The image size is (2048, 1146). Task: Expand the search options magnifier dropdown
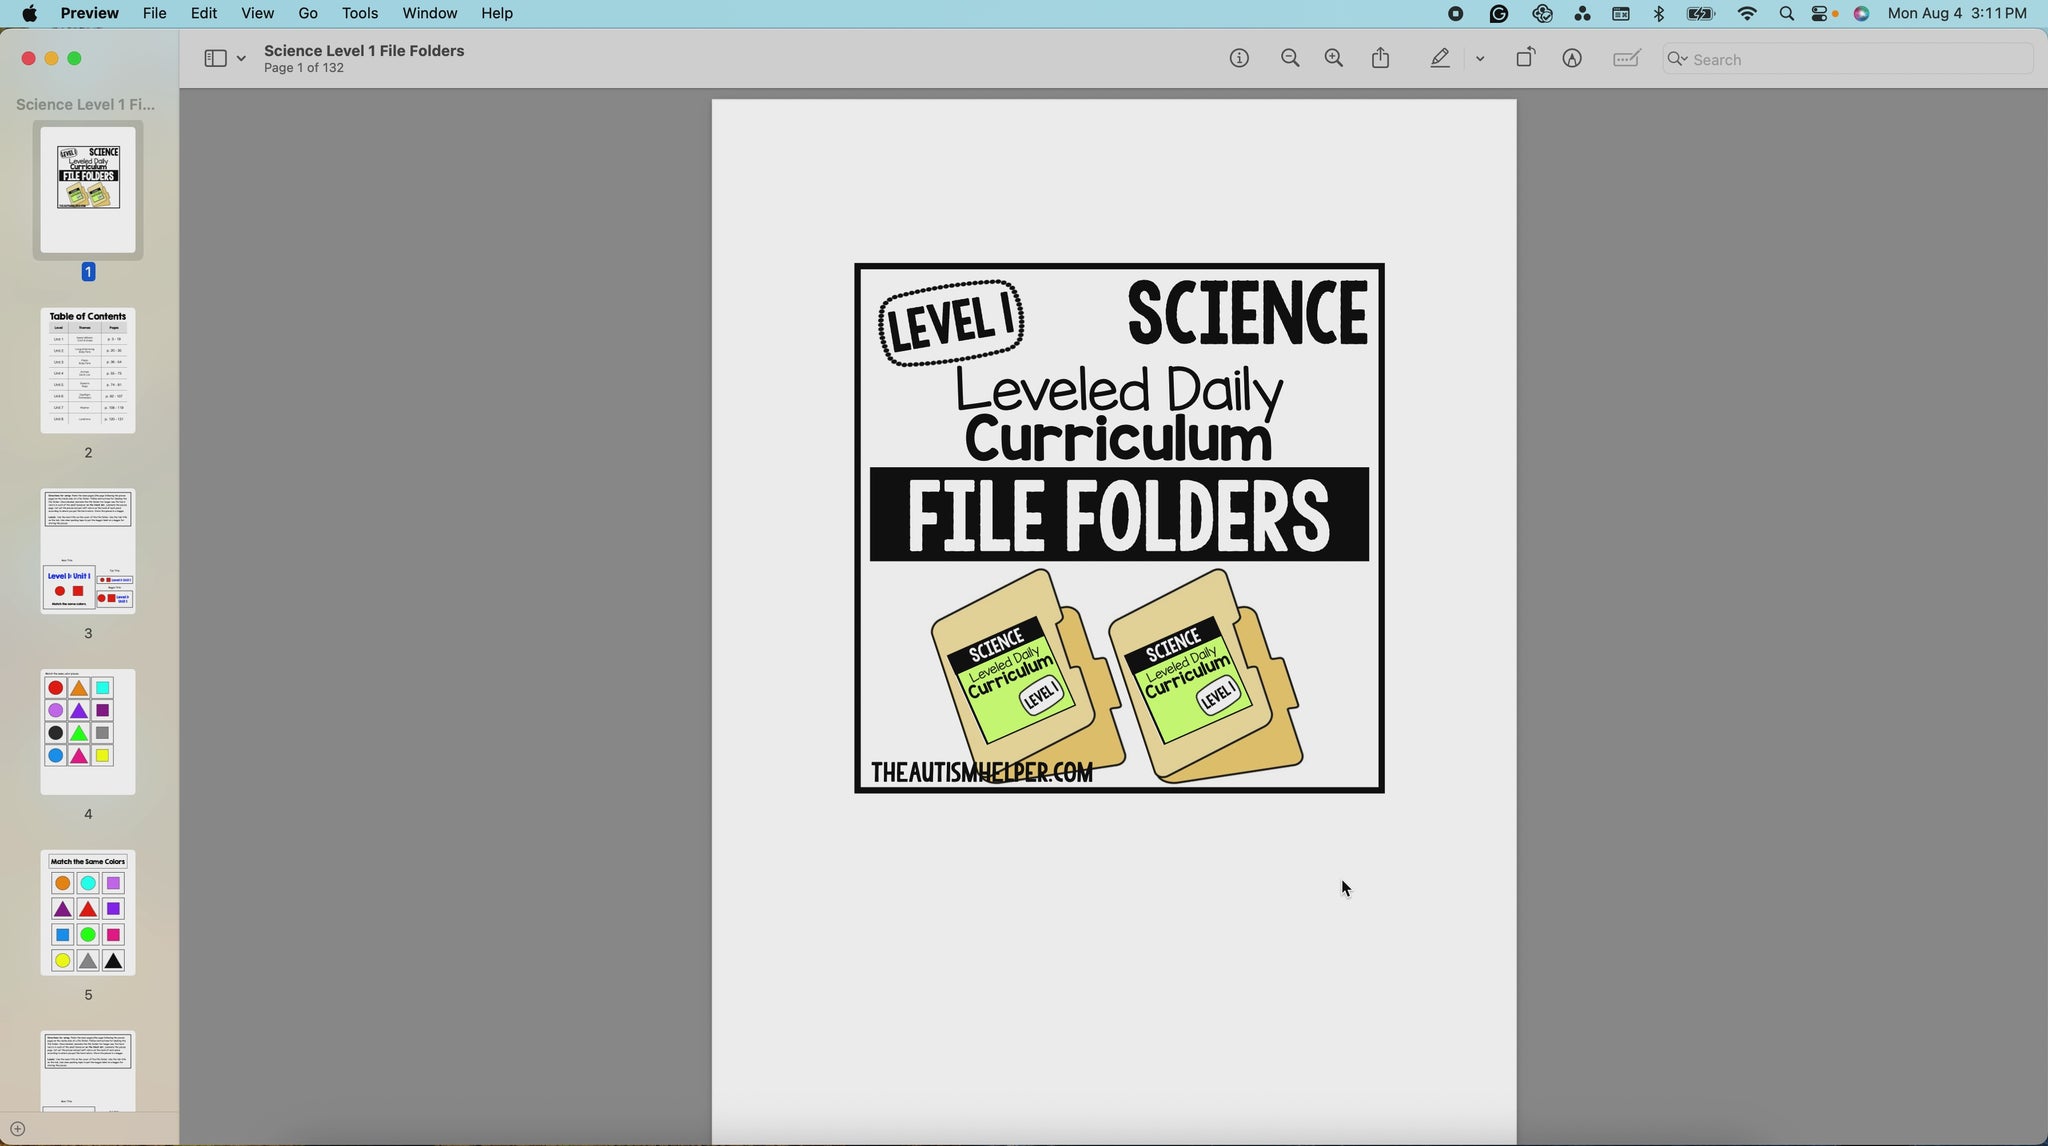(x=1678, y=60)
